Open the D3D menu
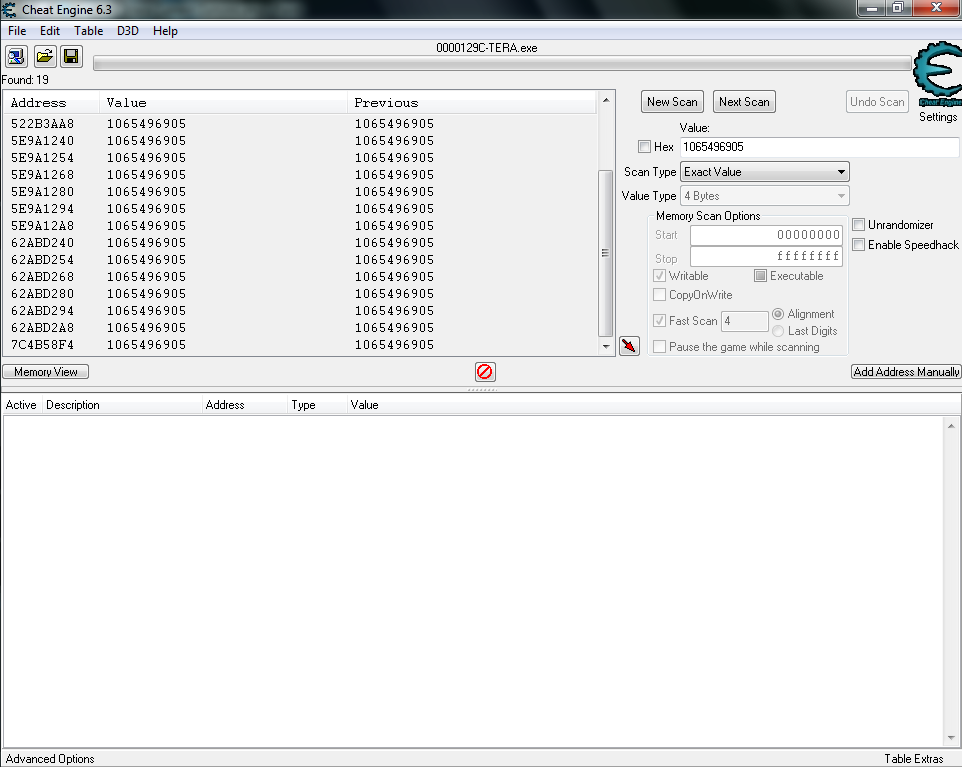 coord(127,31)
